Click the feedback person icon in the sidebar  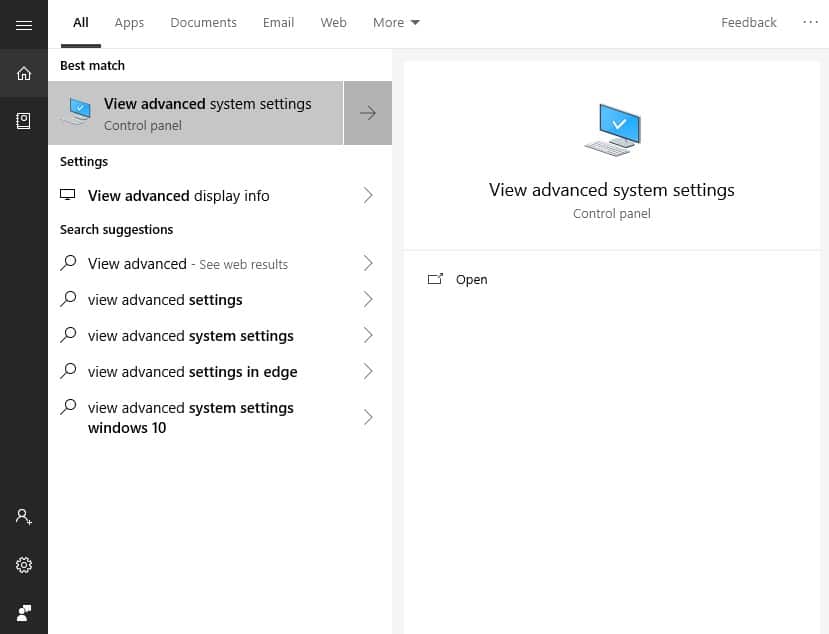pos(24,613)
